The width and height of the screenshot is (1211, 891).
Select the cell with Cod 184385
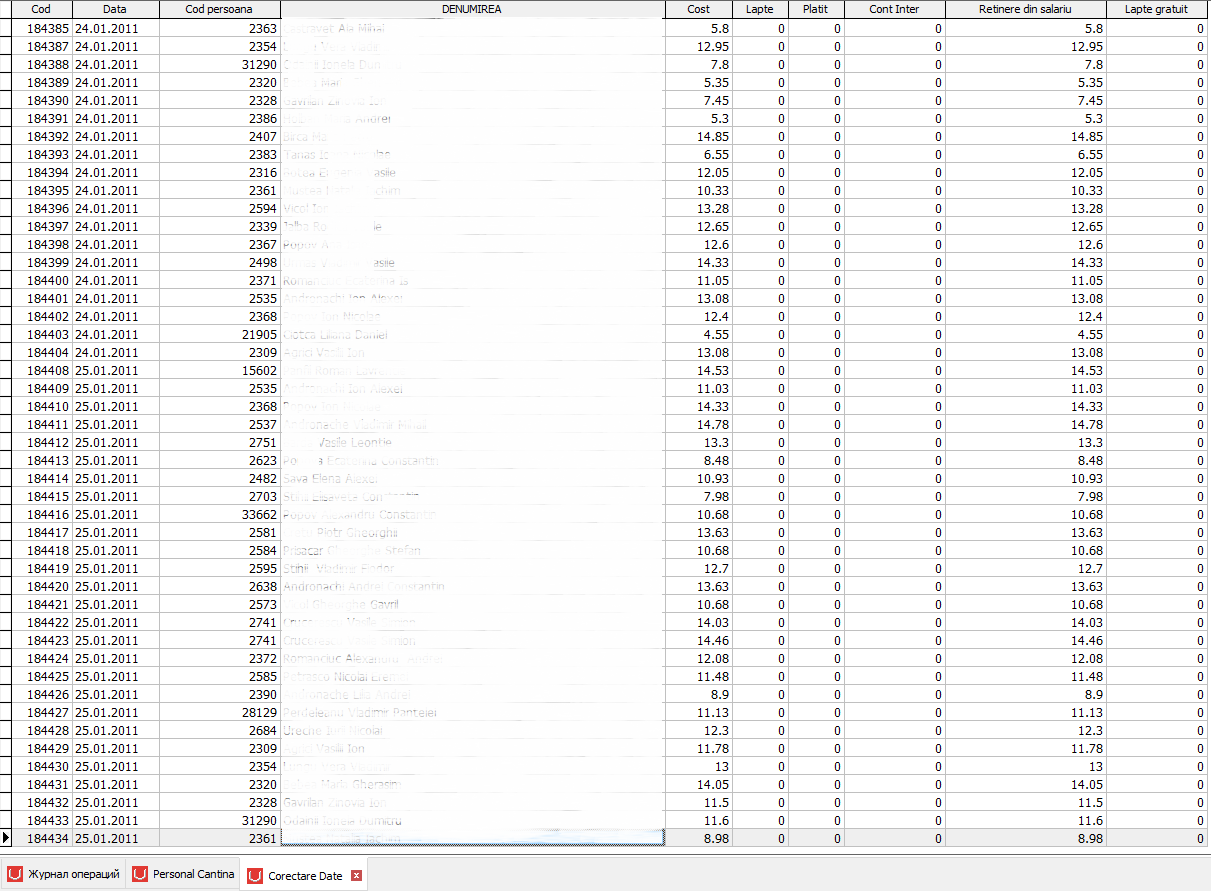41,29
